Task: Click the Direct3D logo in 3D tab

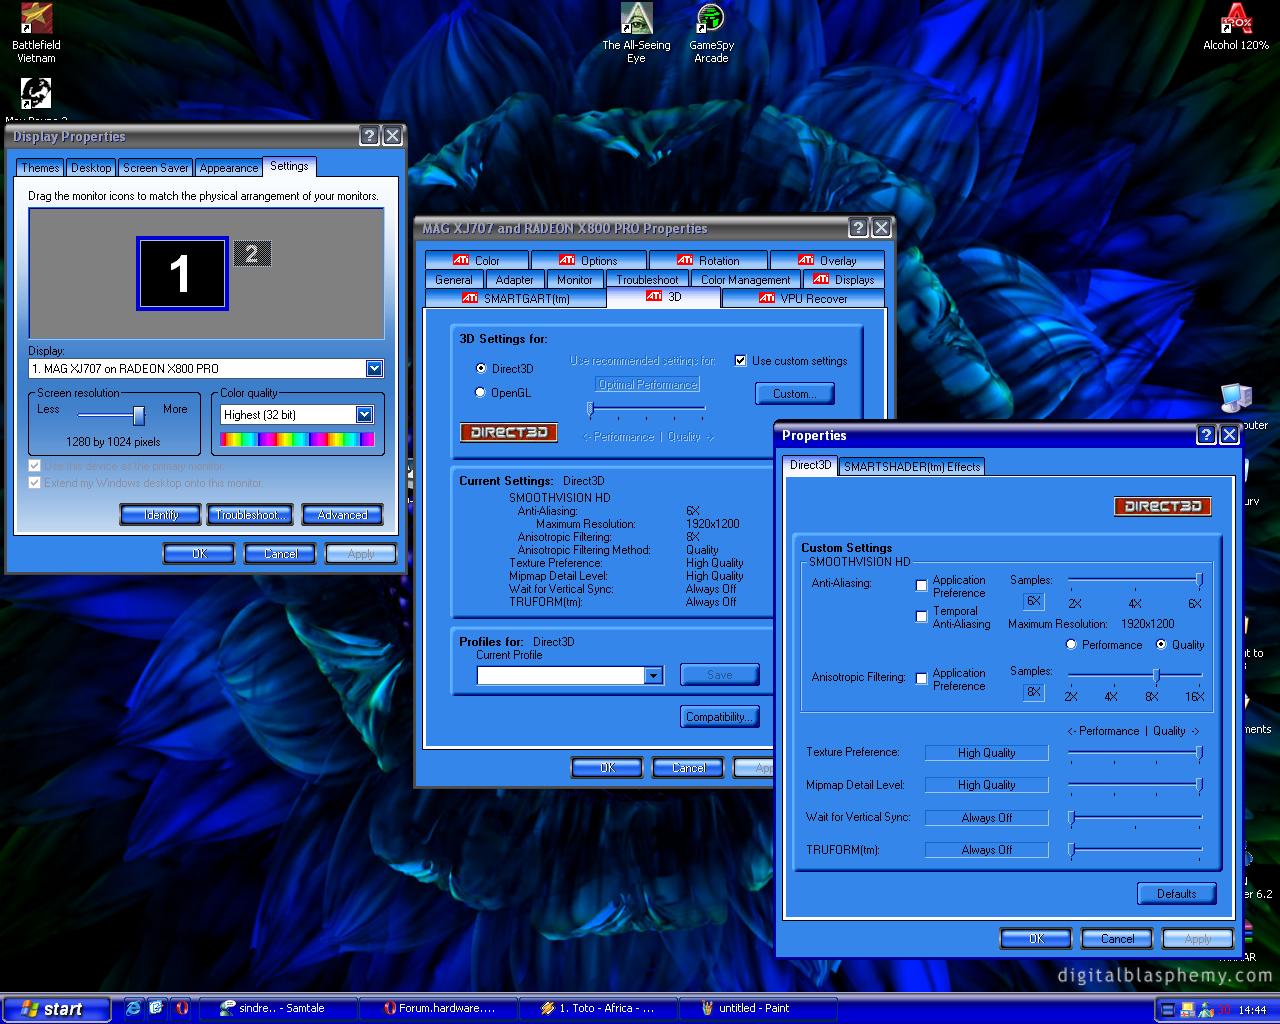Action: (508, 433)
